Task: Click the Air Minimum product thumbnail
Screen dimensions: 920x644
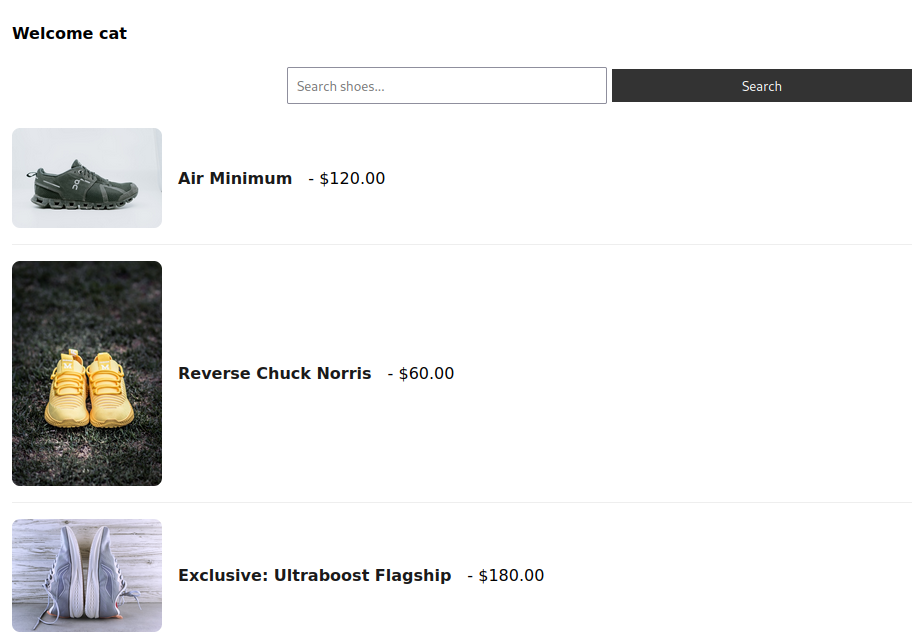Action: 86,177
